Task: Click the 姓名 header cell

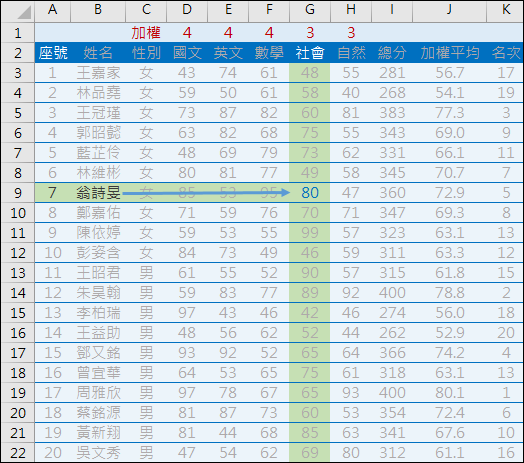Action: click(x=98, y=53)
